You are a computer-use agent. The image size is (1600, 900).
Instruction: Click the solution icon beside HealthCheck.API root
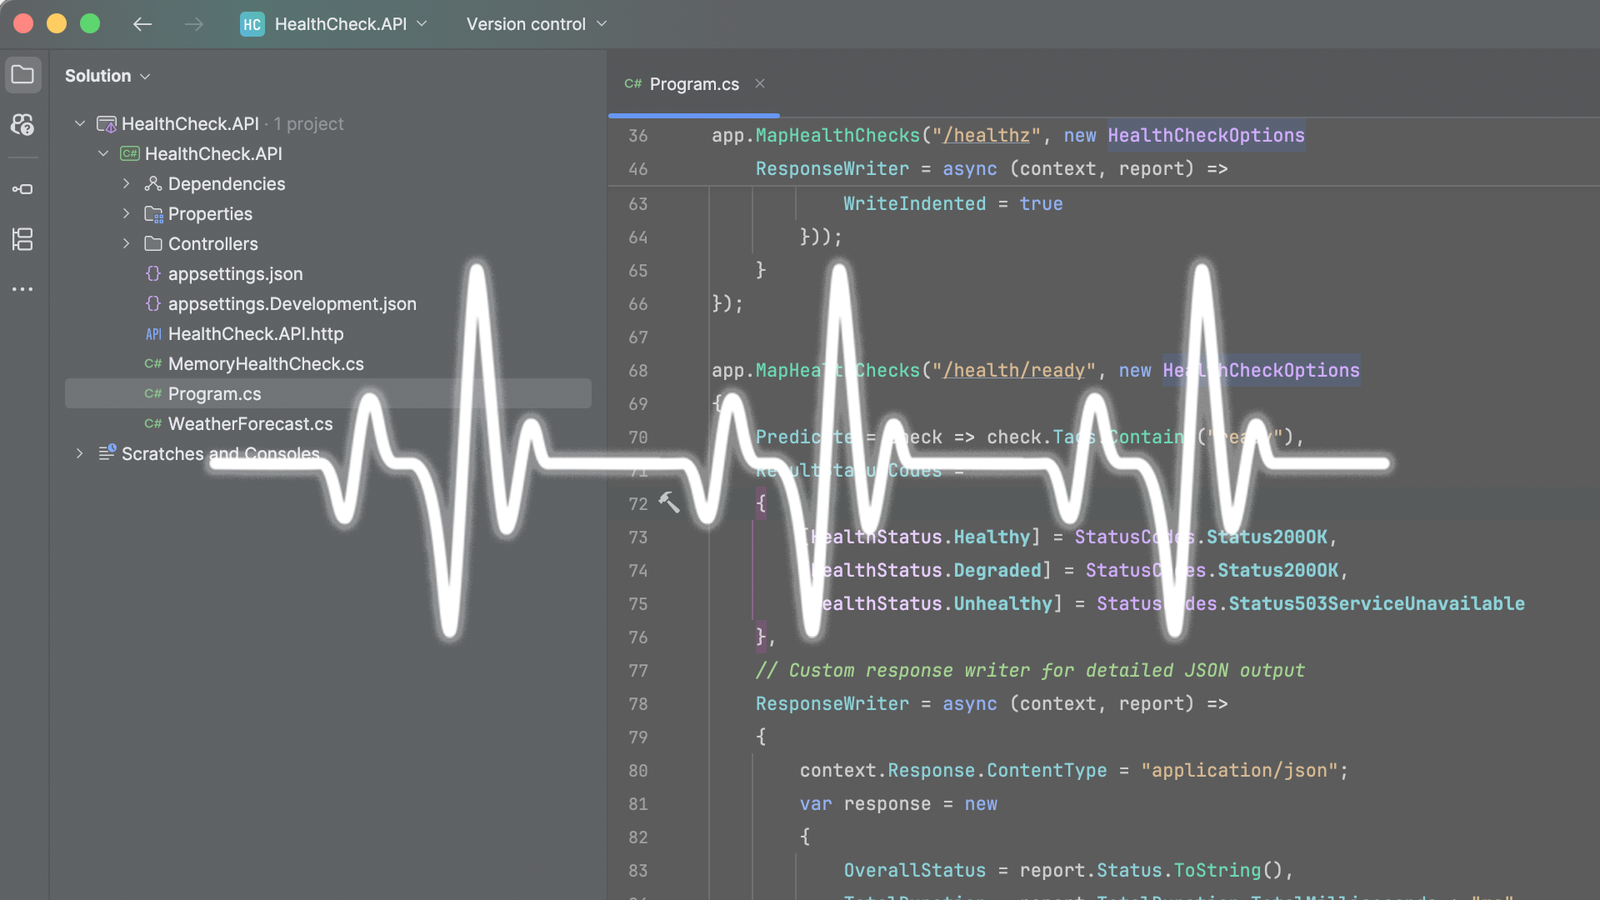point(106,124)
